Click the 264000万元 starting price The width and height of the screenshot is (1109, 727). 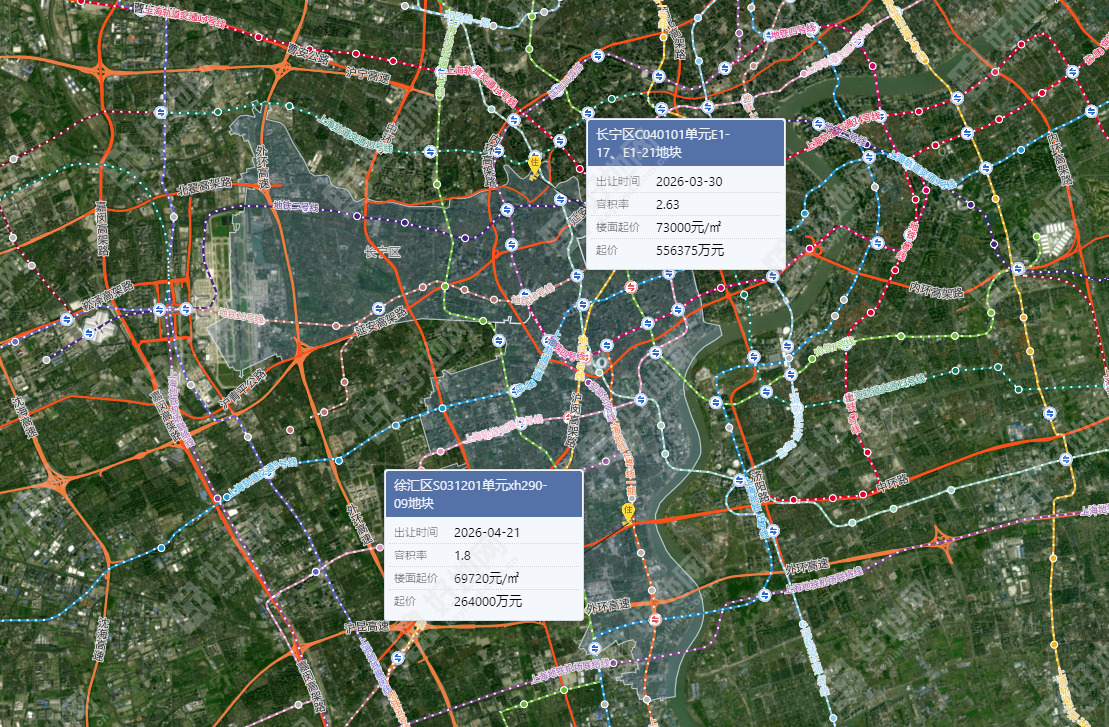(x=487, y=601)
